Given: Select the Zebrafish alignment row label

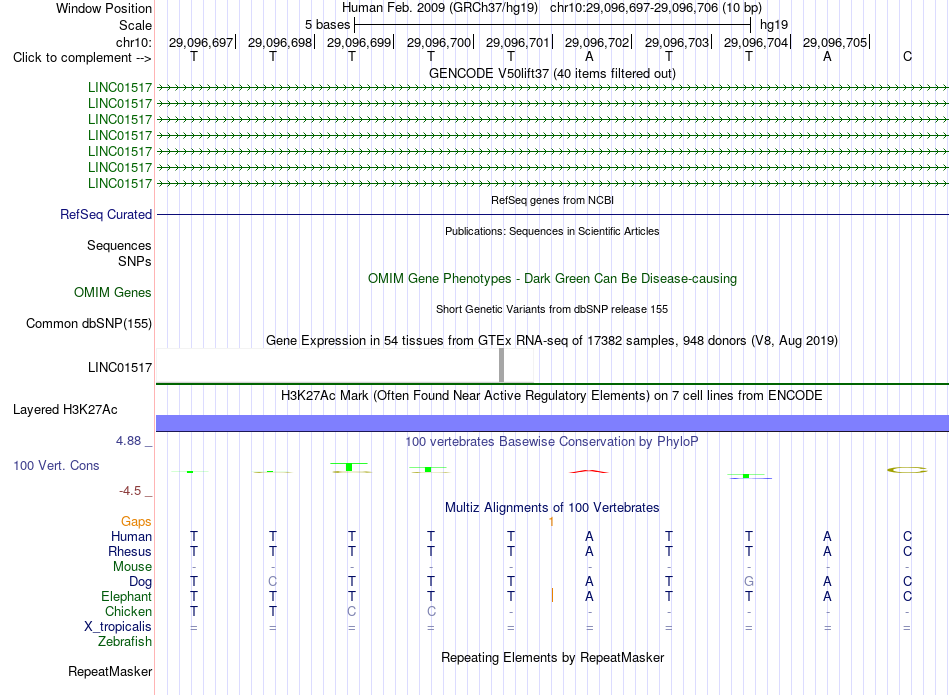Looking at the screenshot, I should pyautogui.click(x=125, y=641).
